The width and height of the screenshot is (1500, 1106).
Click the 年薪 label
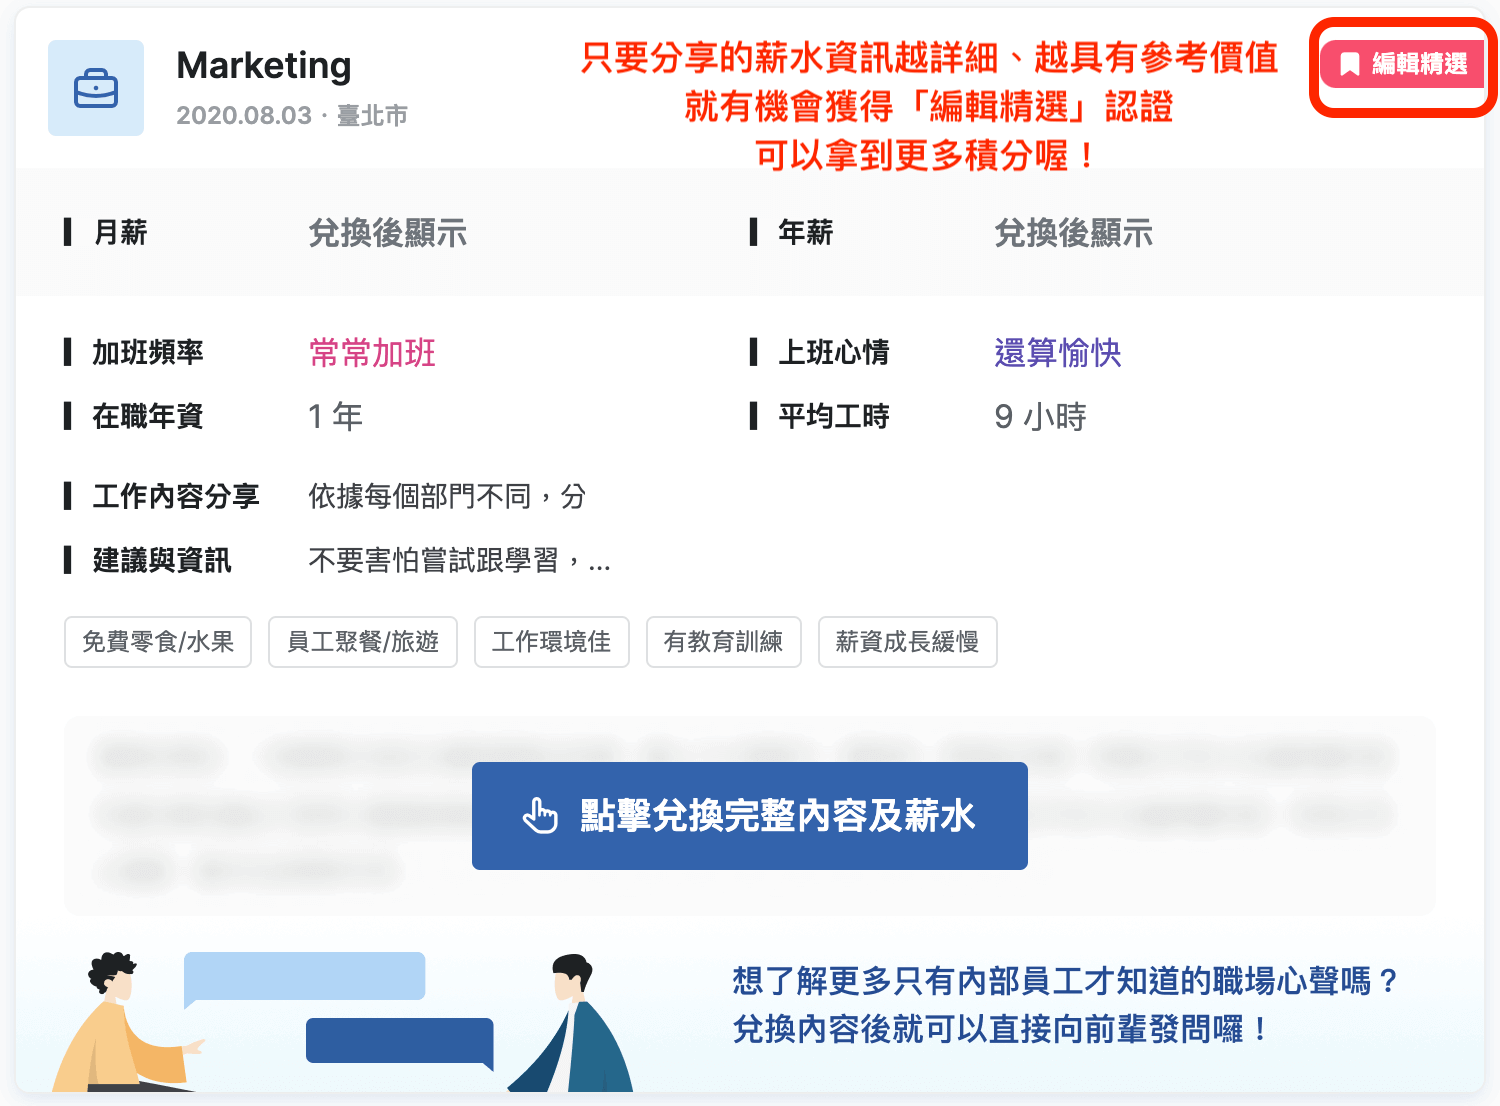coord(806,233)
